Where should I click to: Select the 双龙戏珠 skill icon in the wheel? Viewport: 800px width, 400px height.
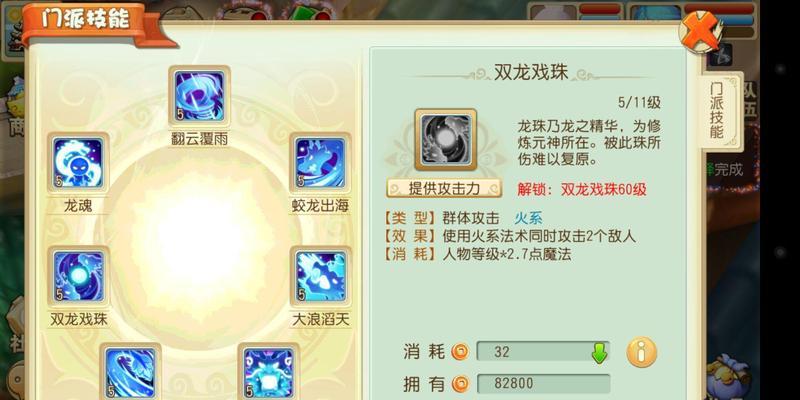(x=79, y=276)
